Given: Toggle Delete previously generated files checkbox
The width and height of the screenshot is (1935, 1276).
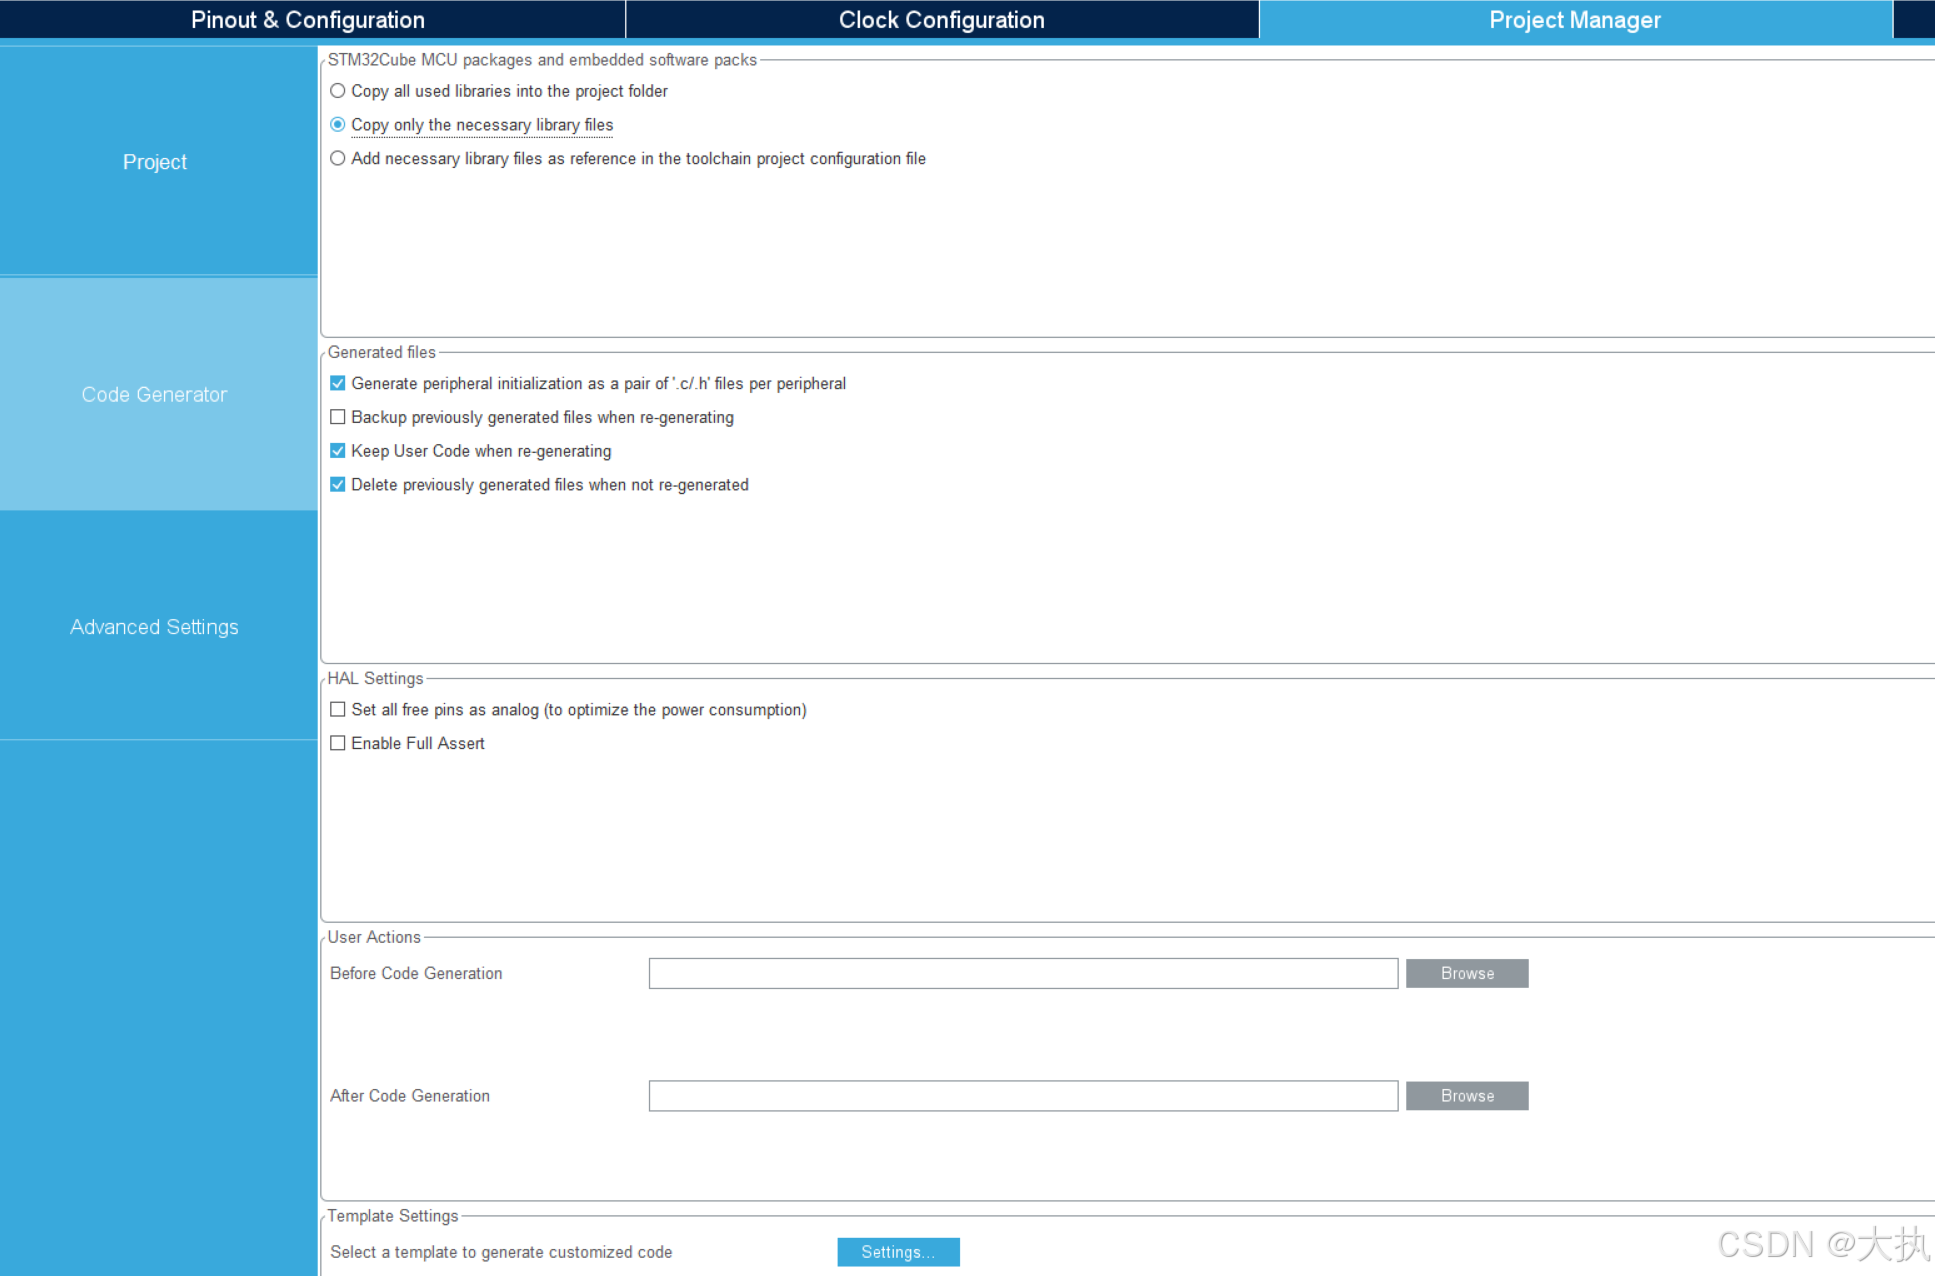Looking at the screenshot, I should 338,485.
